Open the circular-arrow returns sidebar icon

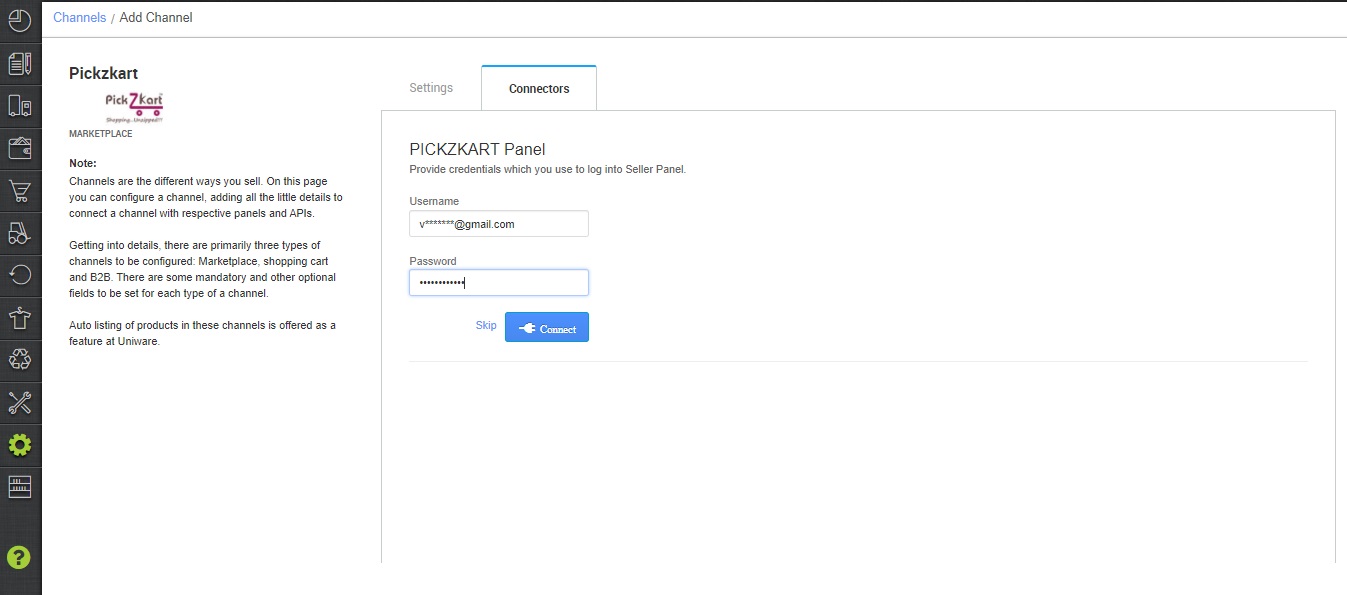(20, 276)
